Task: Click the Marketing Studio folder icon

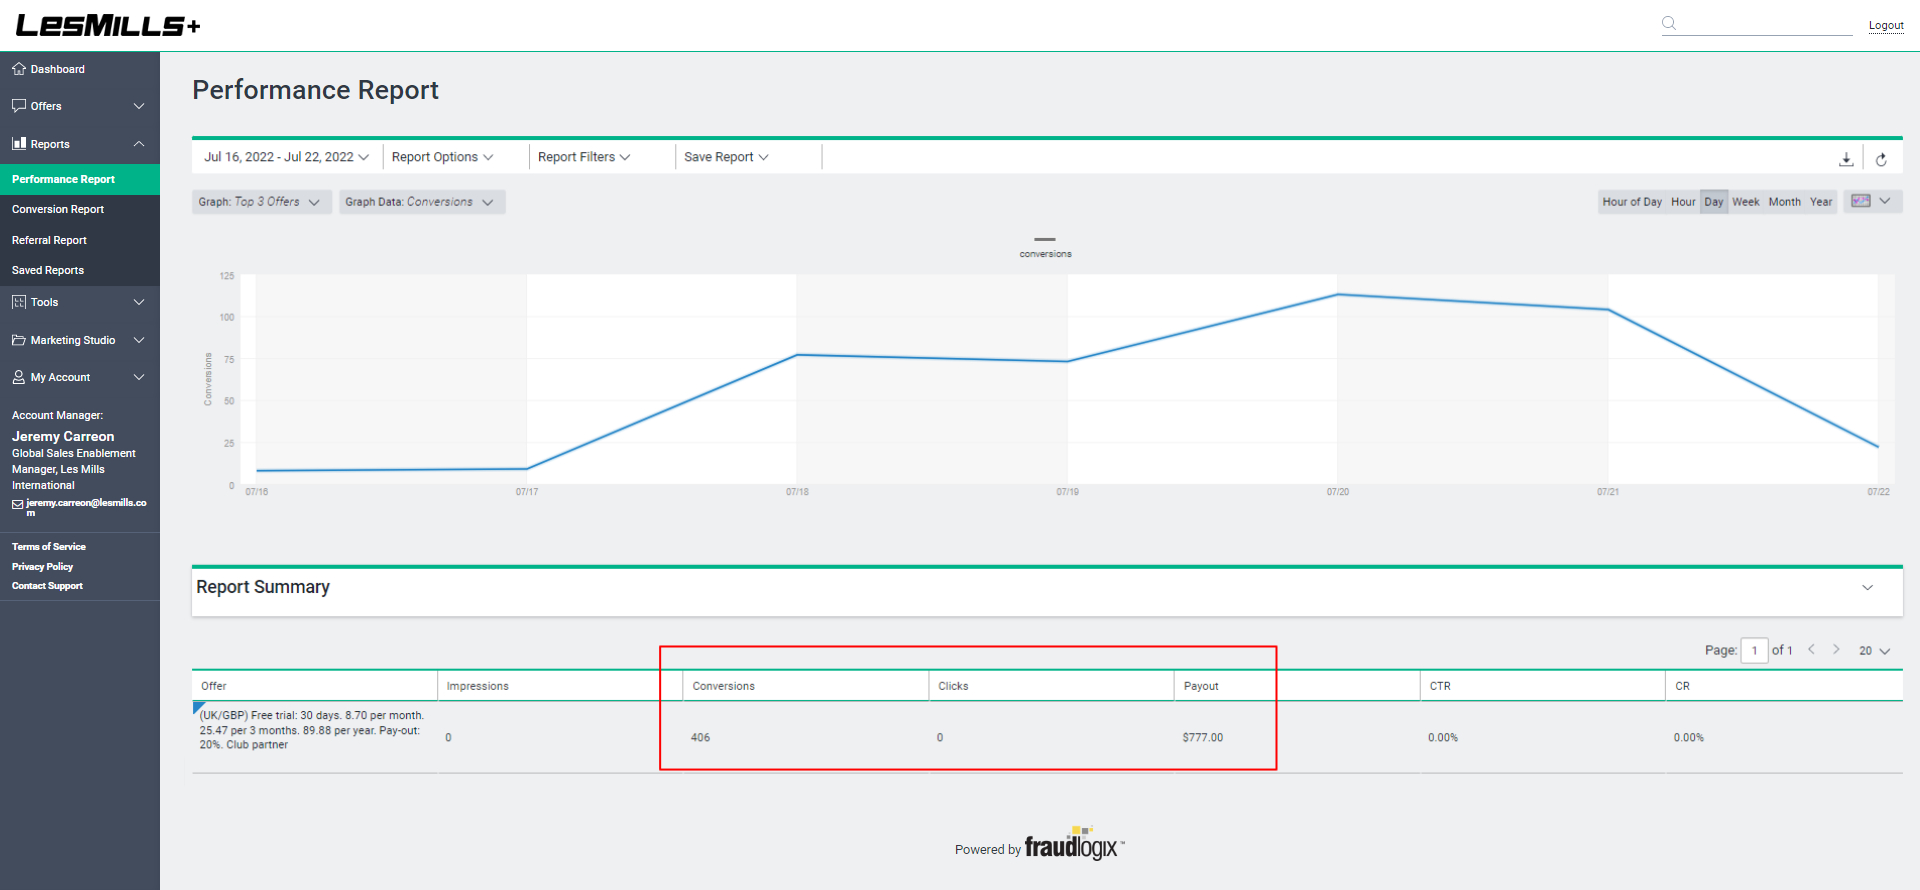Action: (19, 340)
